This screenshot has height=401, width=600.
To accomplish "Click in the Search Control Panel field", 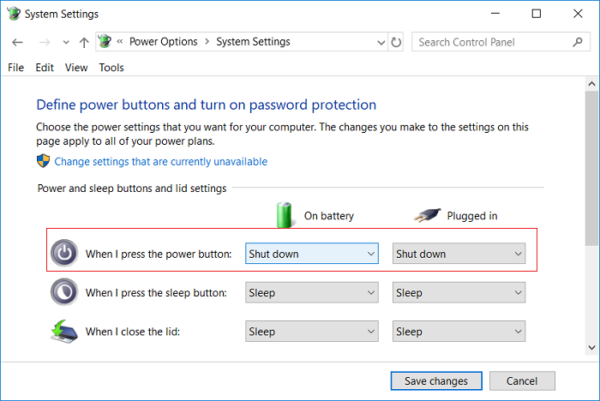I will (494, 42).
